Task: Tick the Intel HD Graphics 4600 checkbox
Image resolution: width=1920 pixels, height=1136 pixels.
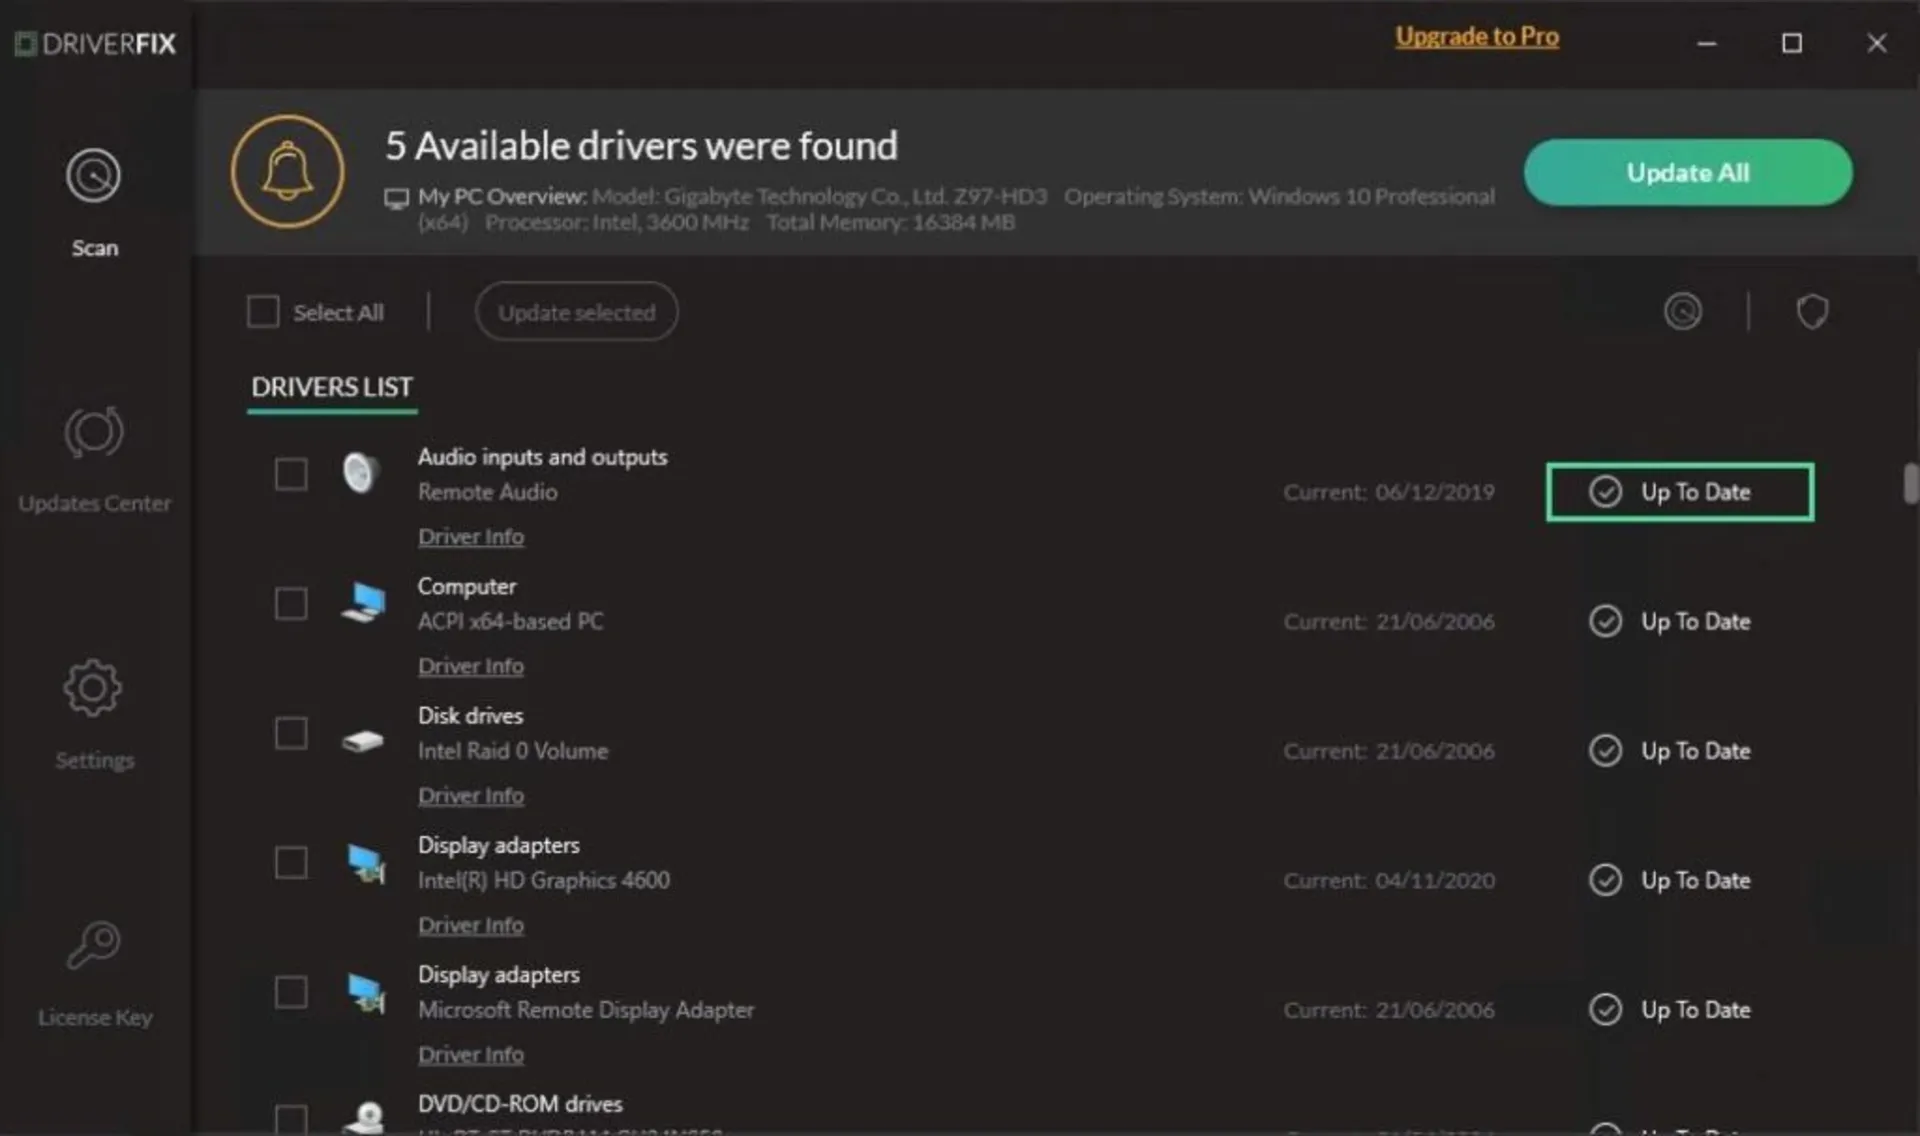Action: 291,862
